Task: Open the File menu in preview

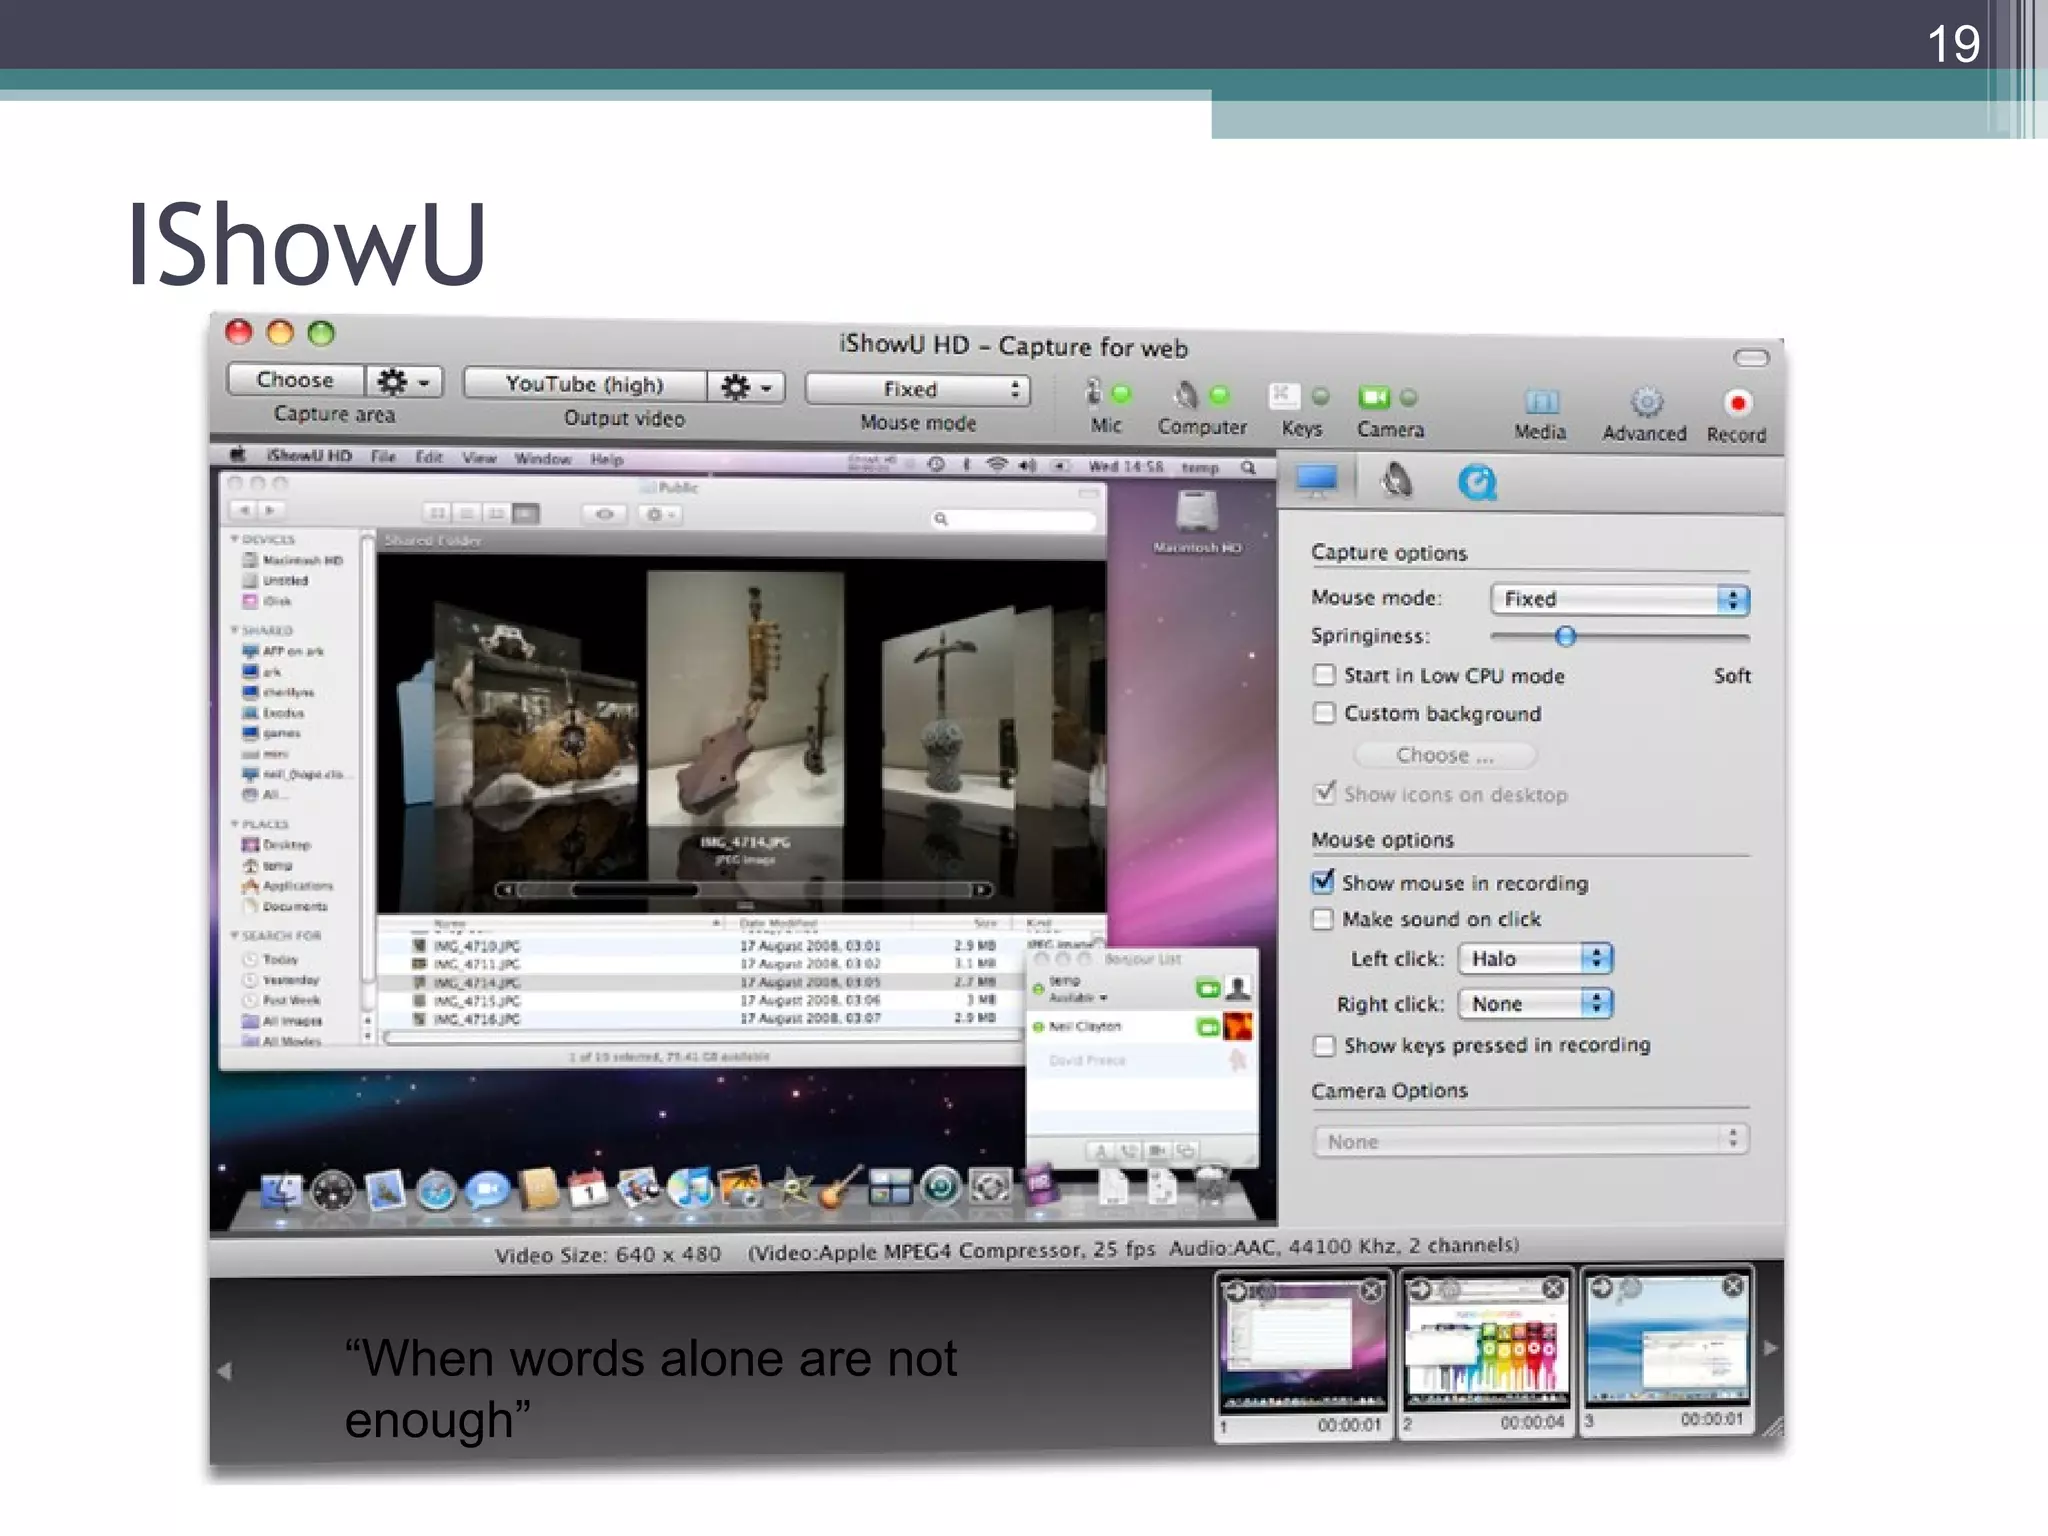Action: 383,457
